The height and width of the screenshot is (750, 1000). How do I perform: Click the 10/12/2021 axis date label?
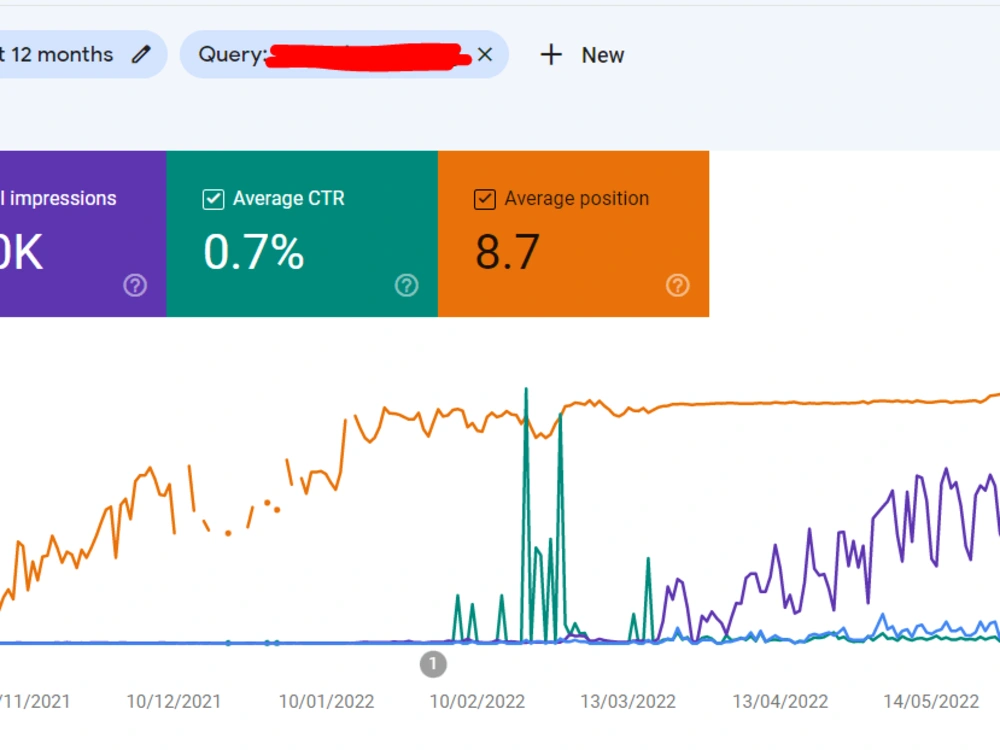point(173,702)
